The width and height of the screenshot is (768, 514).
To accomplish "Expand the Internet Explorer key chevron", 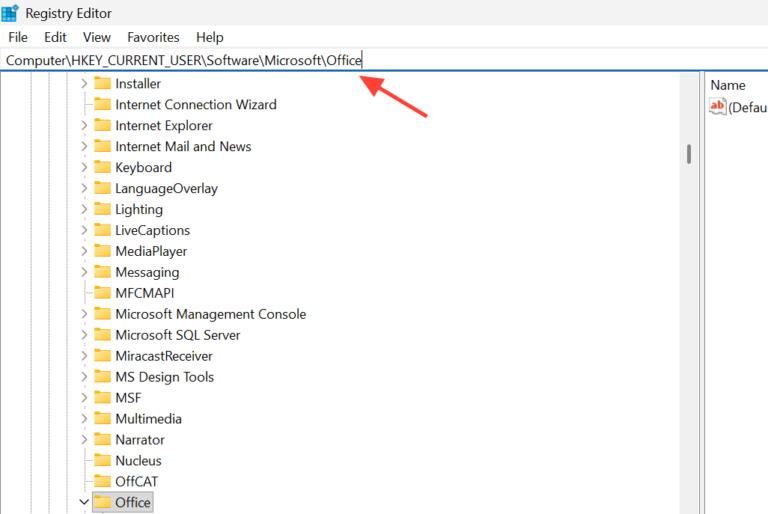I will [84, 126].
